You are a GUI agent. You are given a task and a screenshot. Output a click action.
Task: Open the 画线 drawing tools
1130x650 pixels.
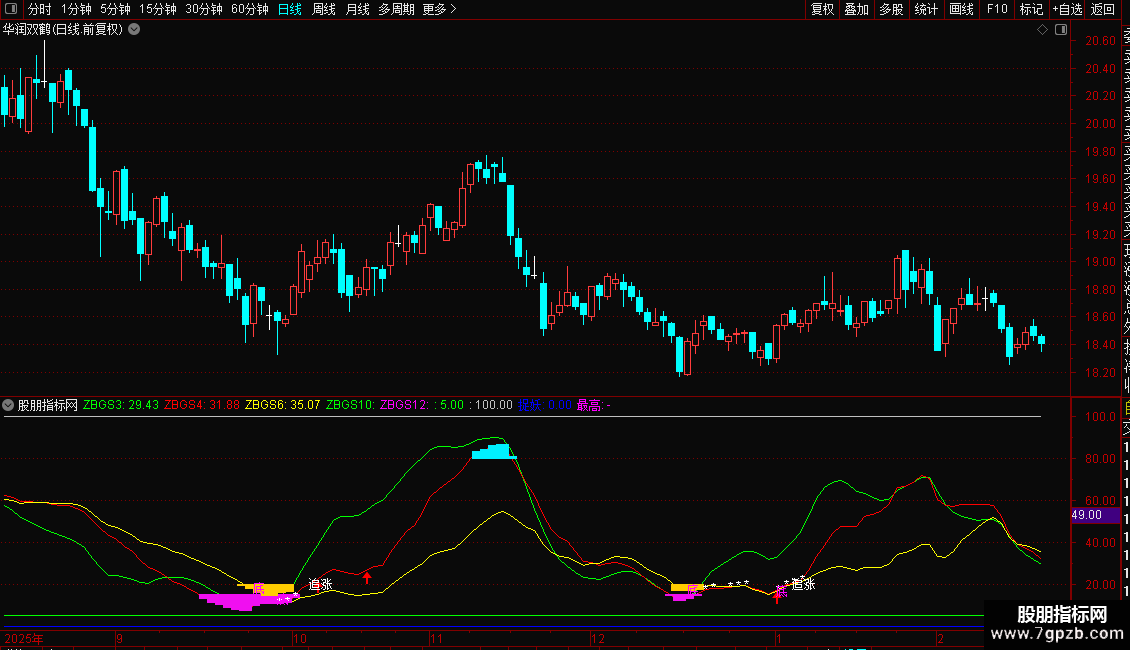coord(961,10)
